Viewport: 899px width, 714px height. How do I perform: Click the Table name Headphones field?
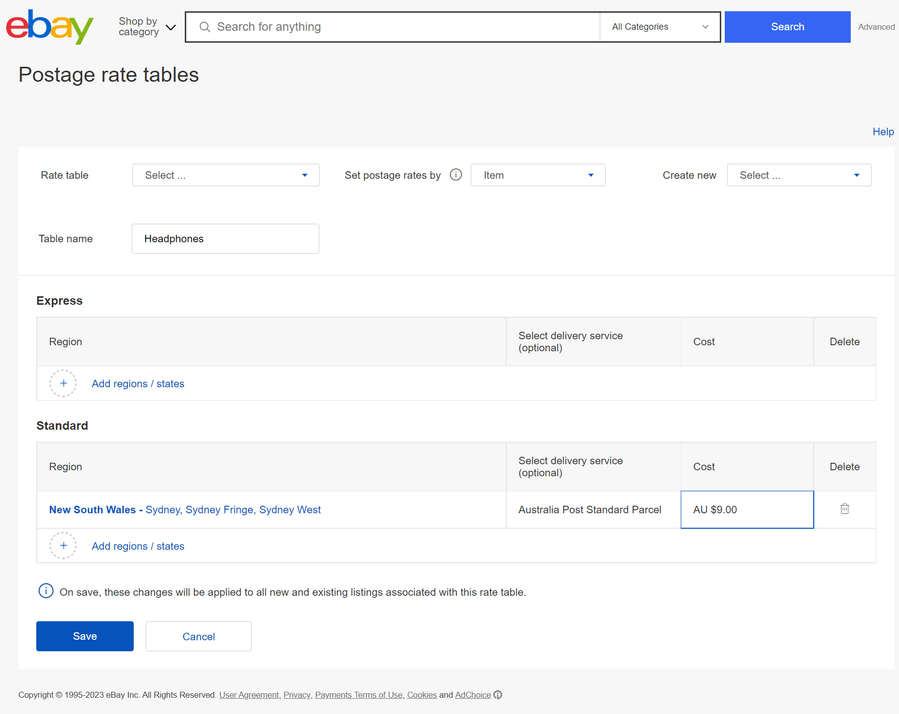click(225, 239)
